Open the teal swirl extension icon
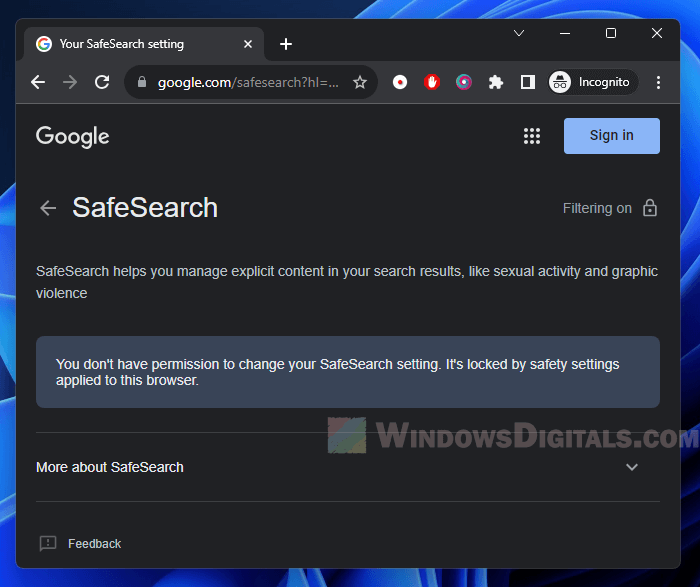The image size is (700, 587). tap(464, 82)
